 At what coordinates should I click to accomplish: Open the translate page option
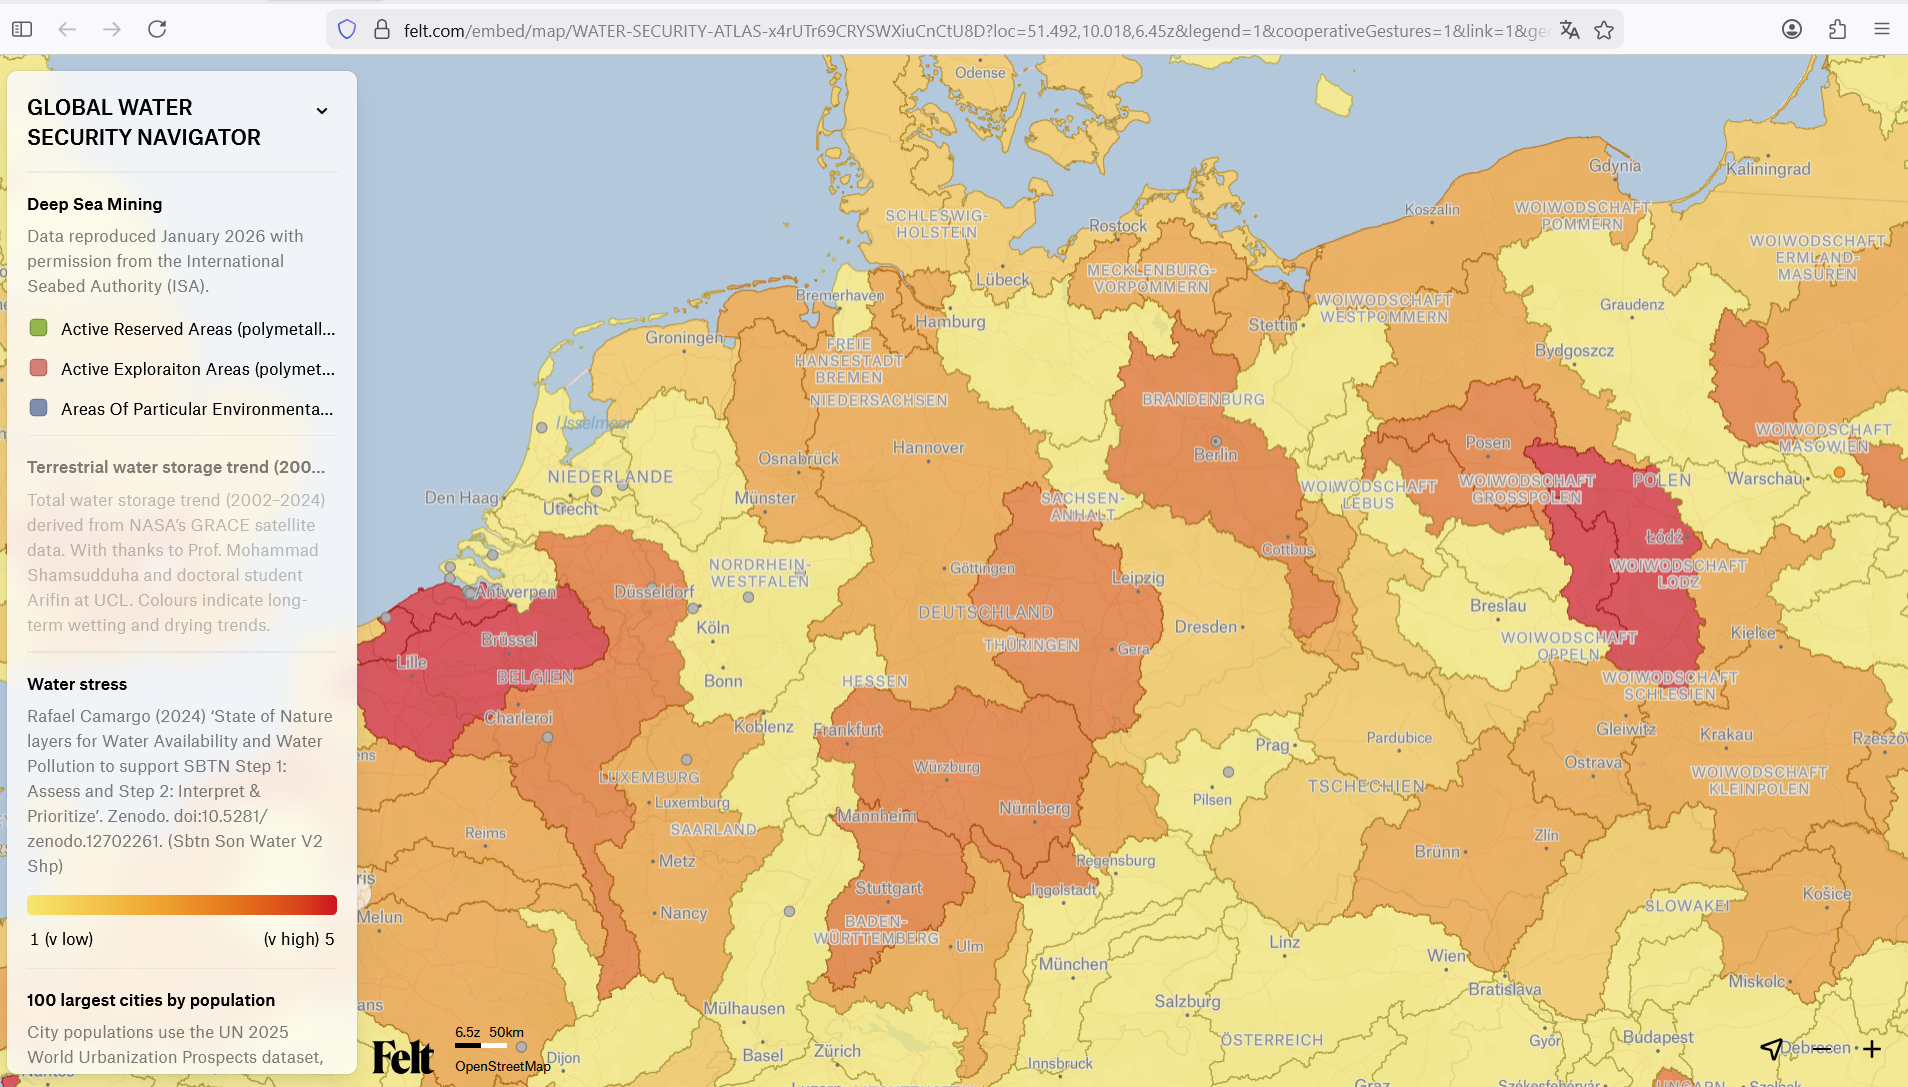1569,30
